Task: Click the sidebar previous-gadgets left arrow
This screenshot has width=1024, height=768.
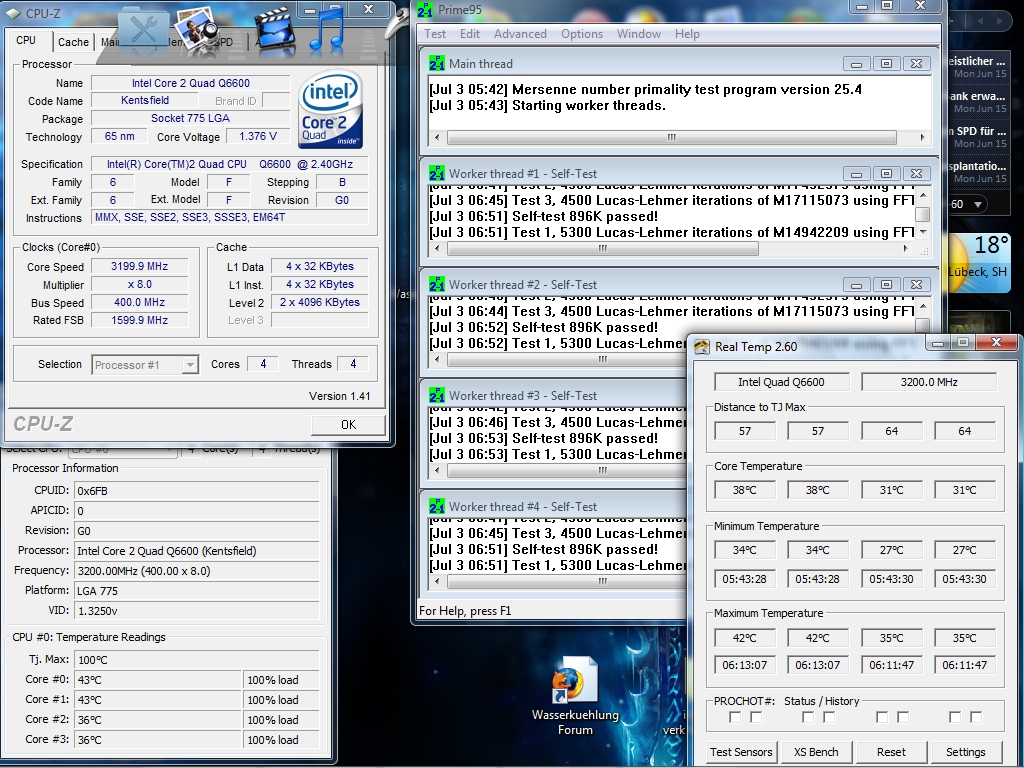Action: coord(979,22)
